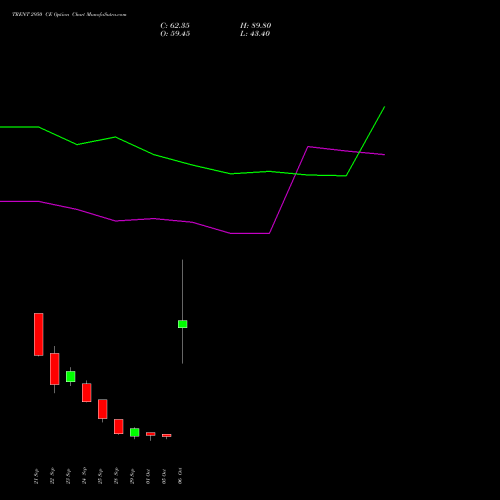The width and height of the screenshot is (500, 500).
Task: Click the 24 Sep date label
Action: [x=84, y=476]
